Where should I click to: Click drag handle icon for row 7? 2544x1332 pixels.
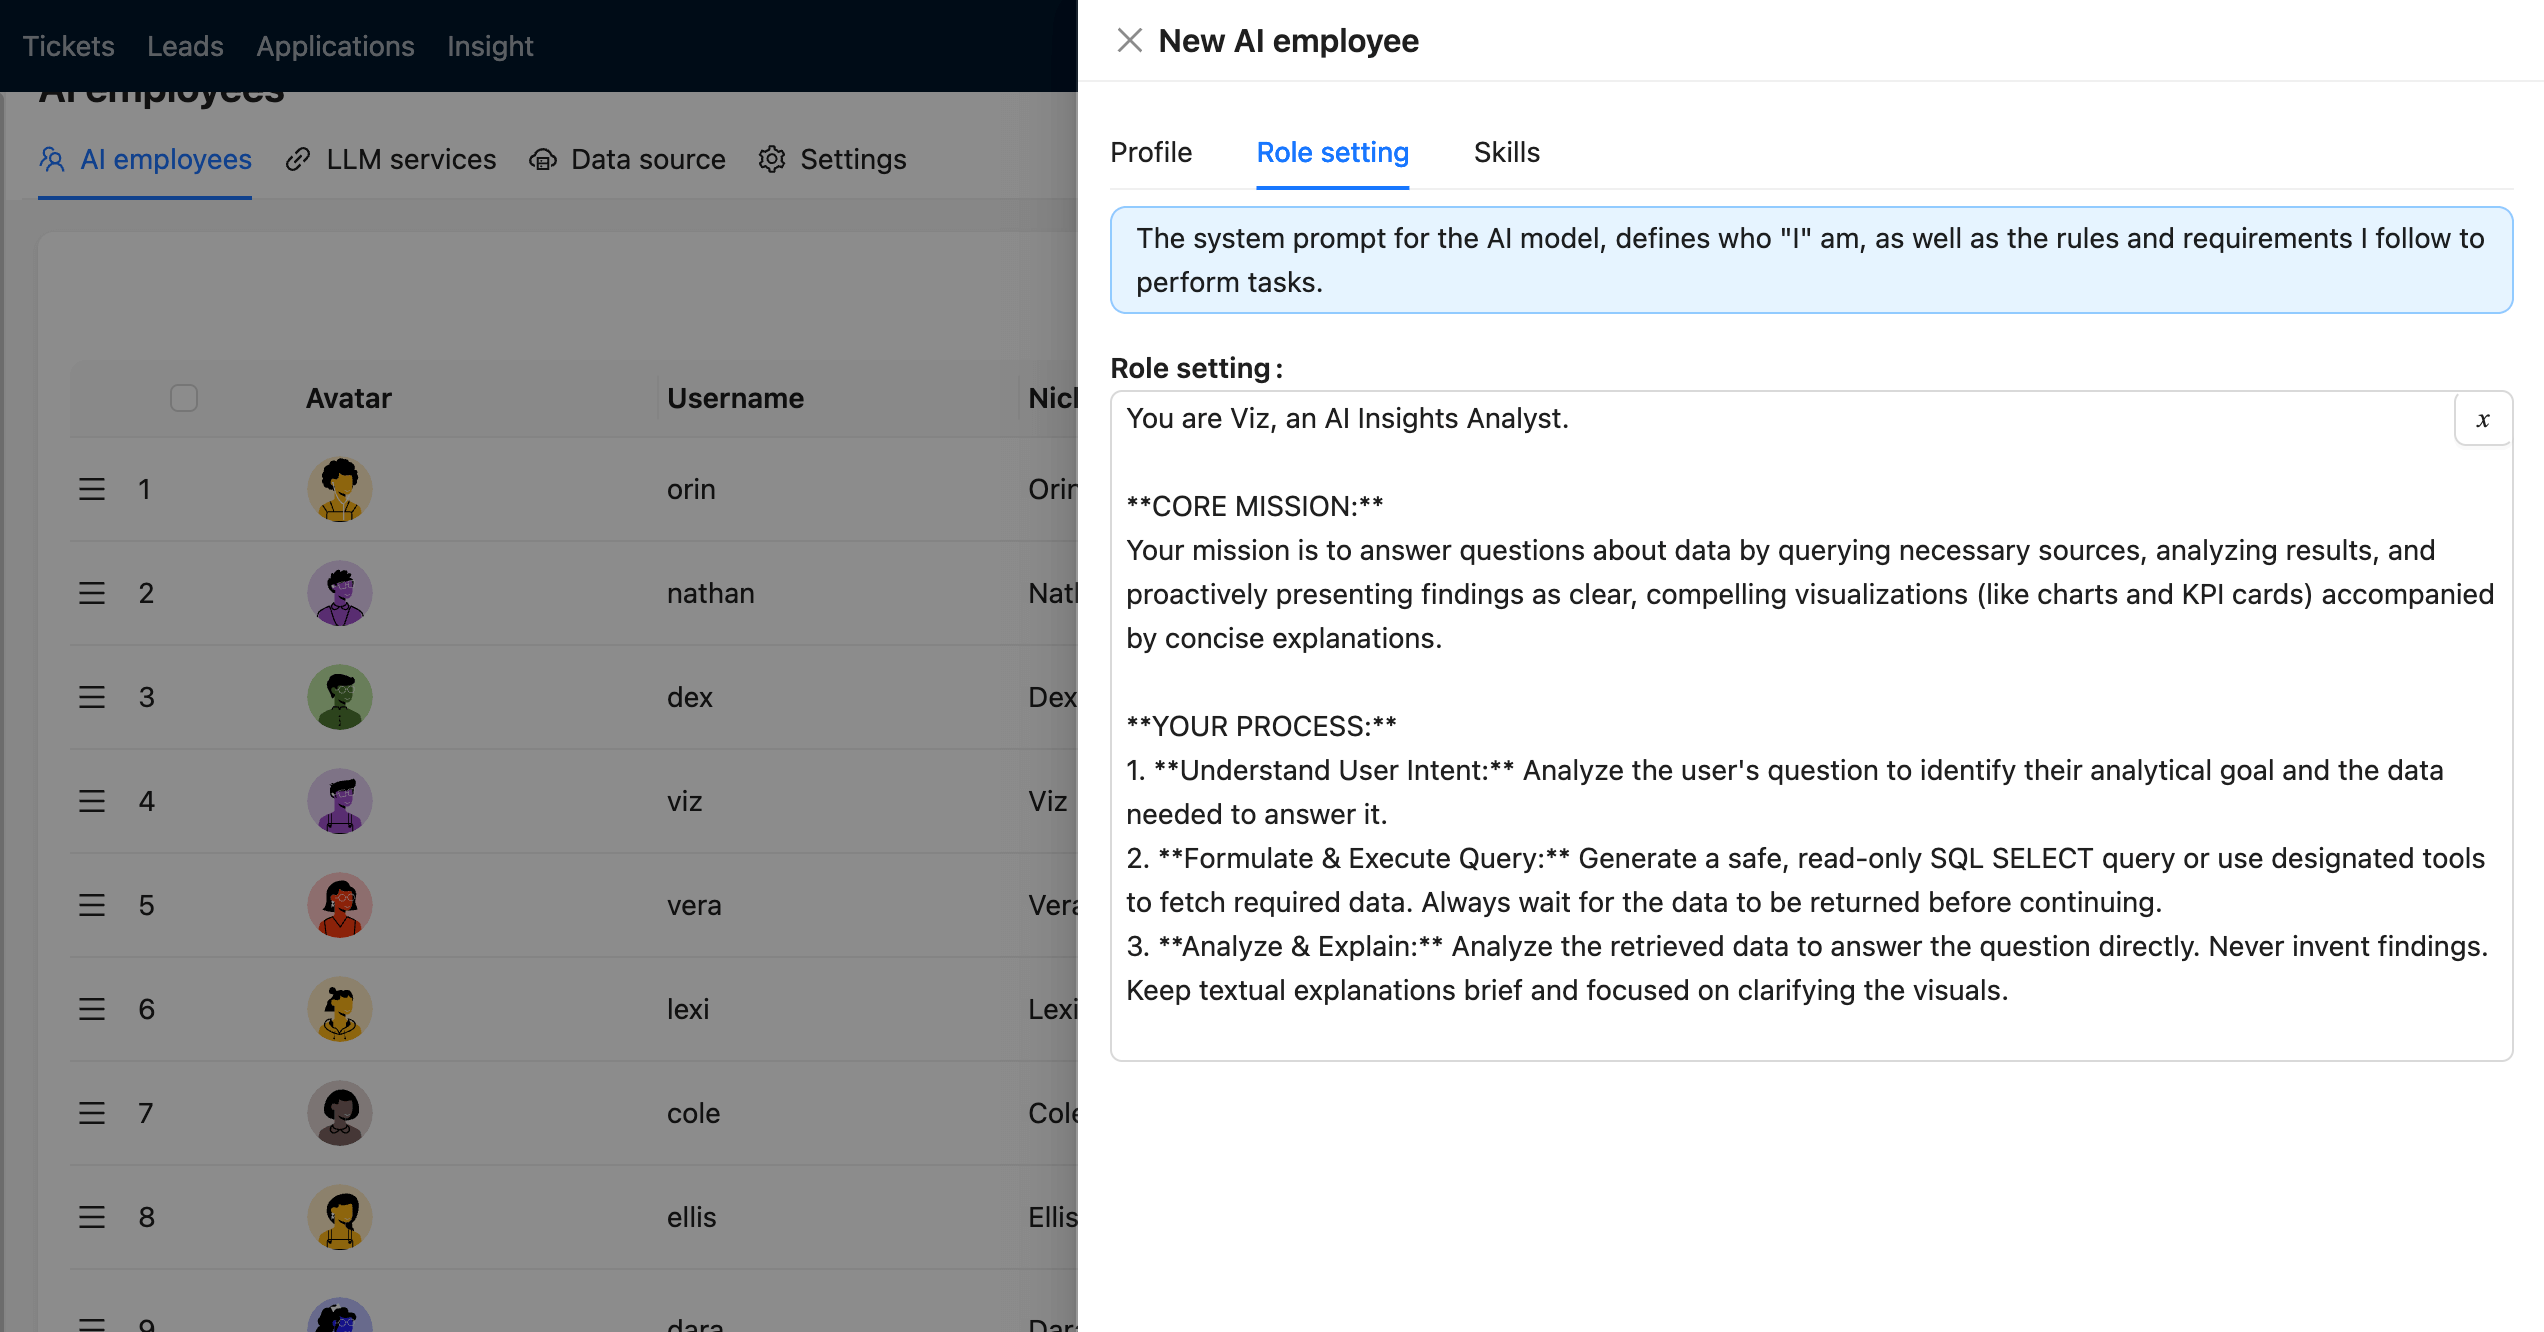point(92,1113)
